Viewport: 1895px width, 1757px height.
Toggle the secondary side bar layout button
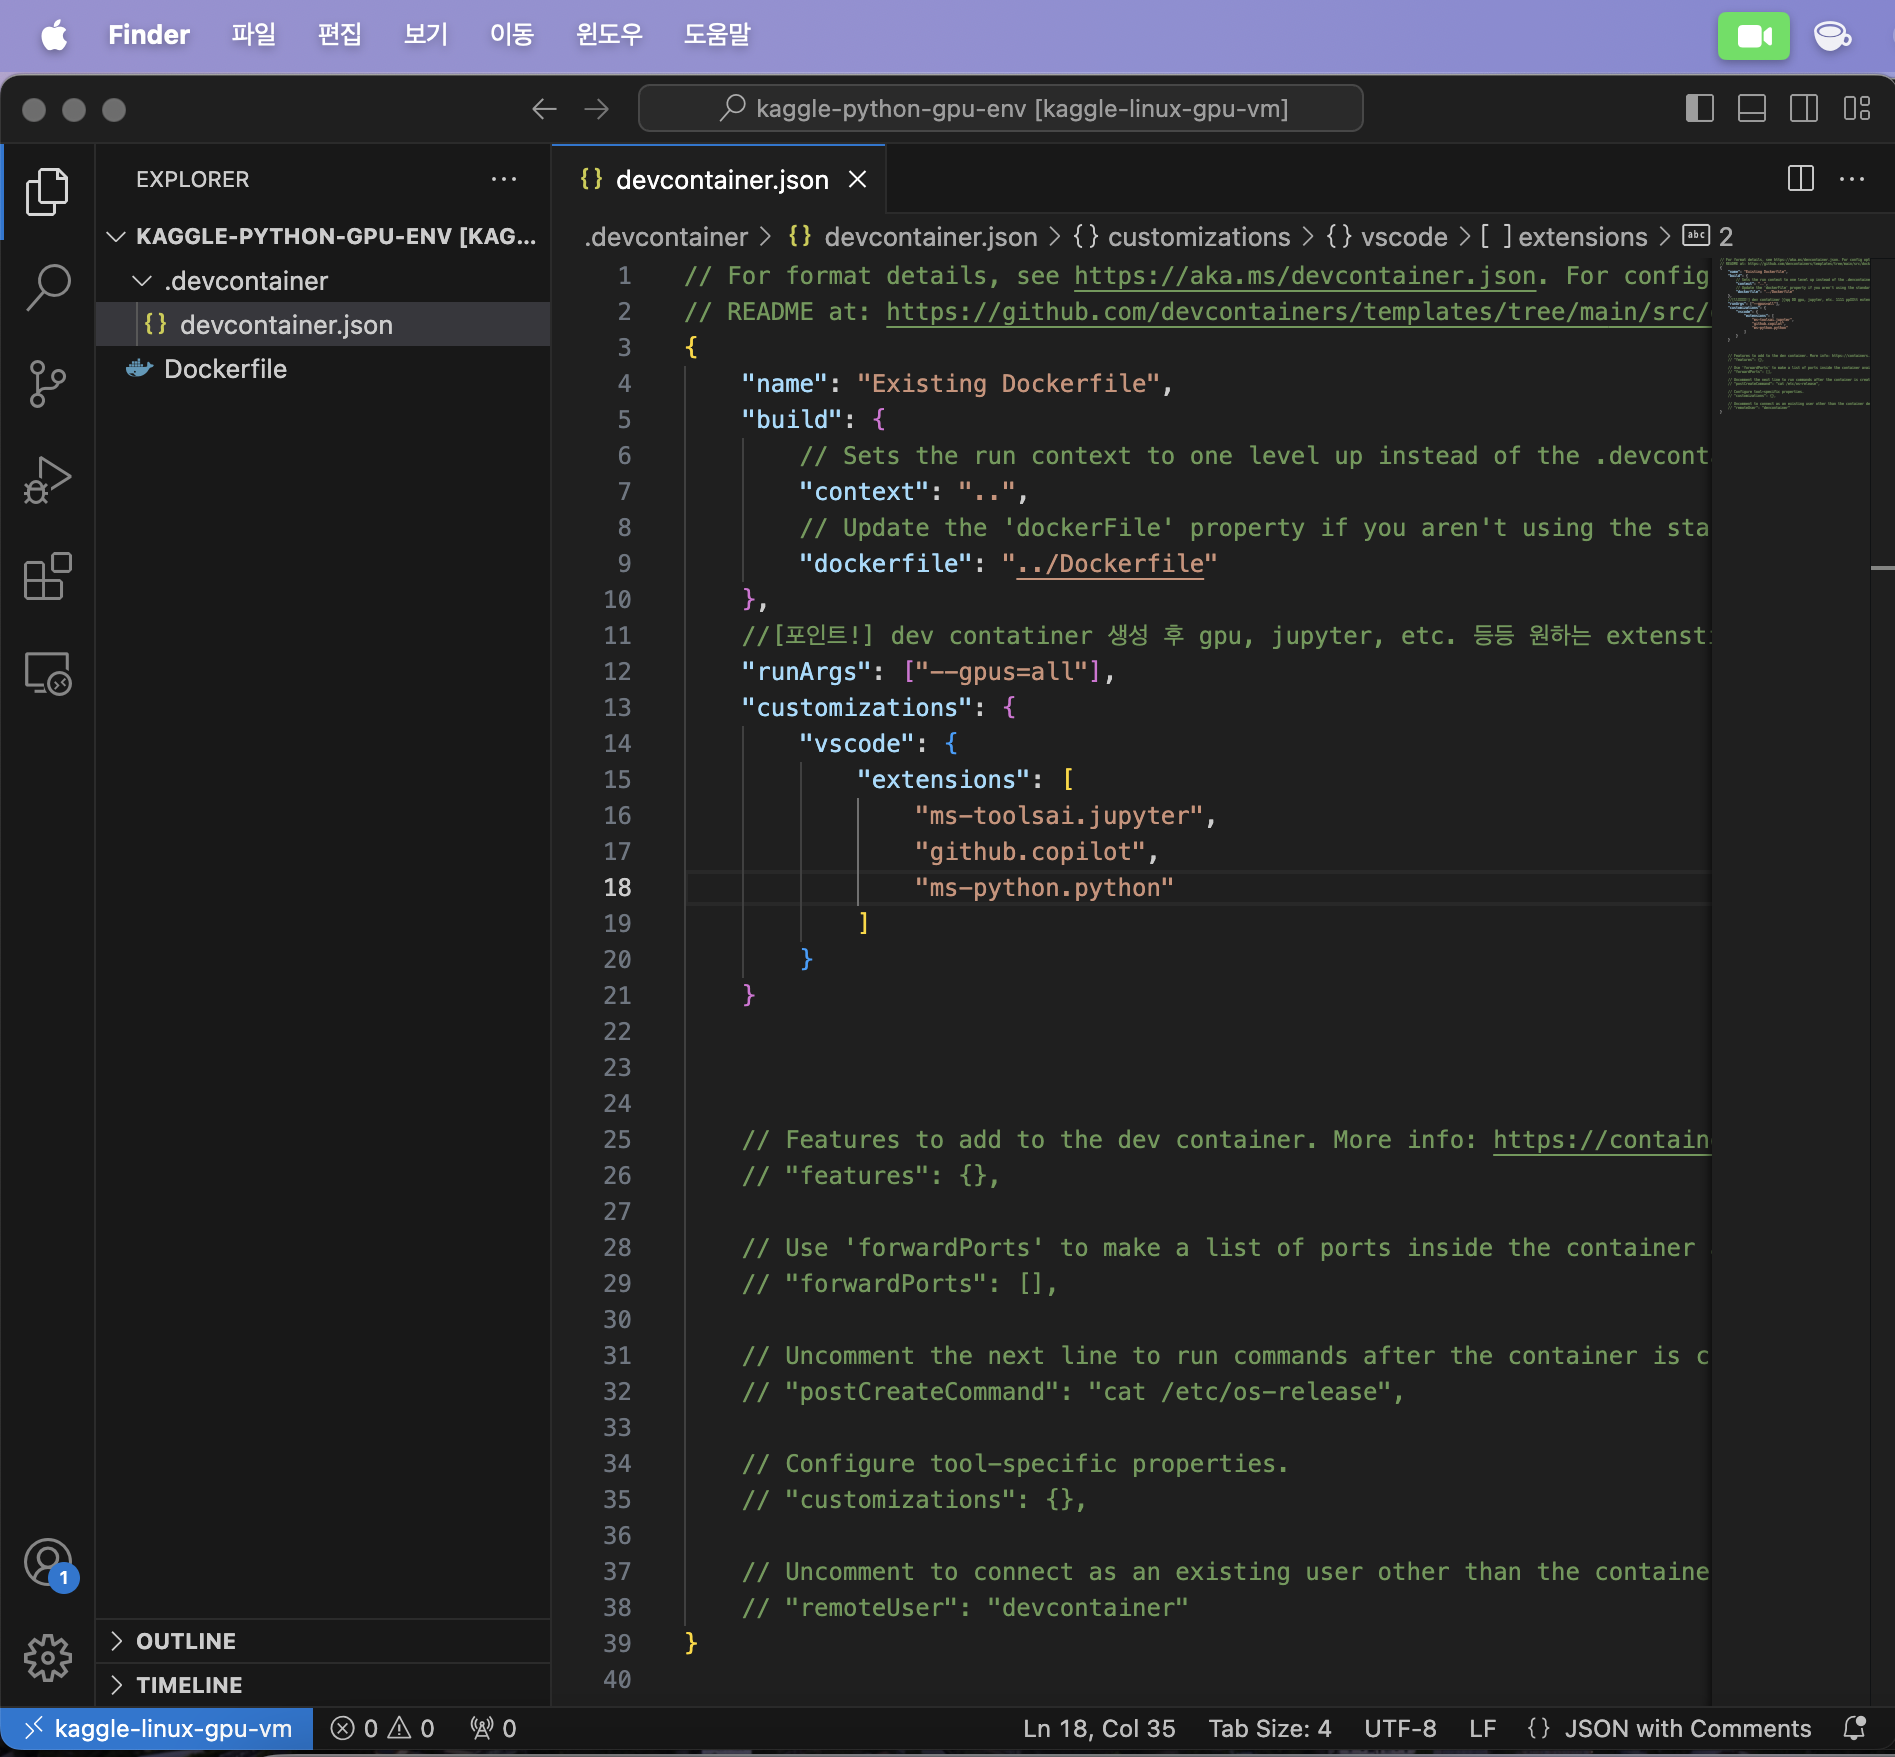click(x=1804, y=108)
